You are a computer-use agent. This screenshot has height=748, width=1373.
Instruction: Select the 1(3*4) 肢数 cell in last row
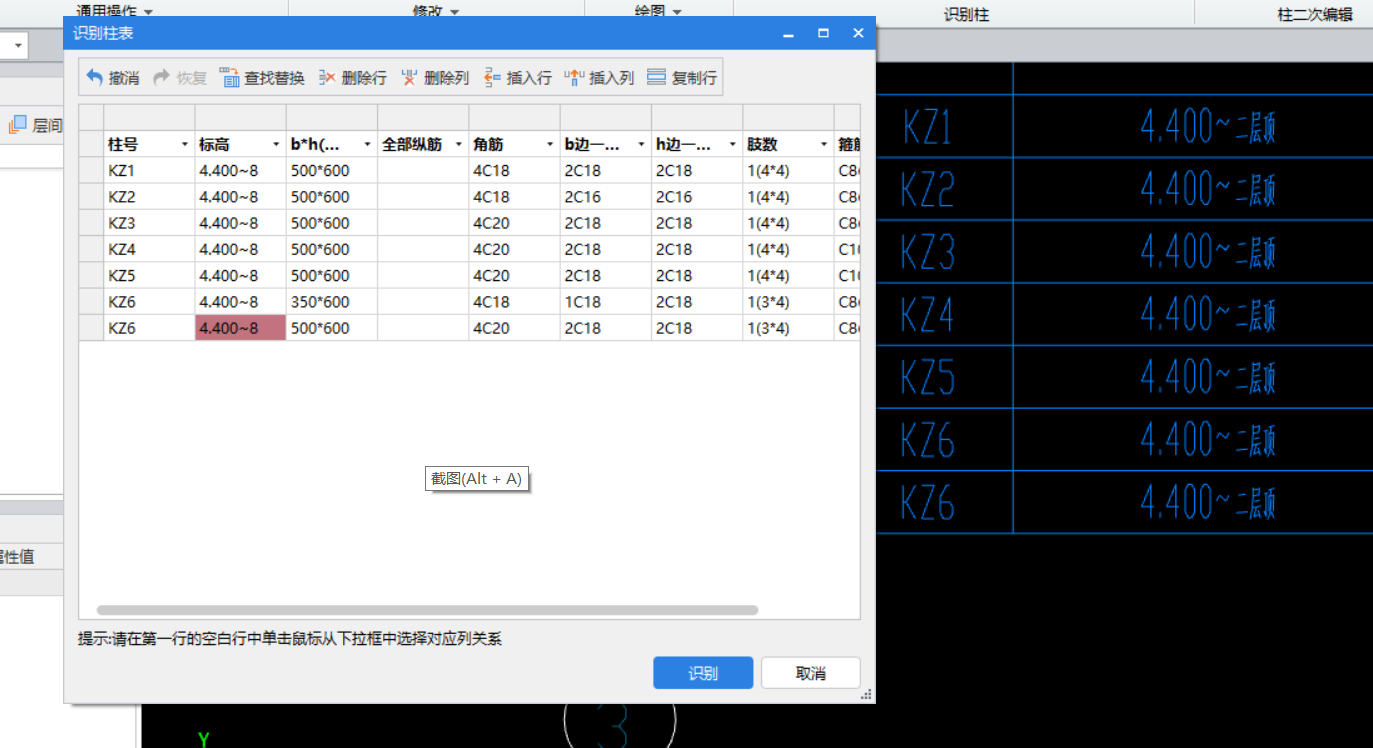pos(788,328)
